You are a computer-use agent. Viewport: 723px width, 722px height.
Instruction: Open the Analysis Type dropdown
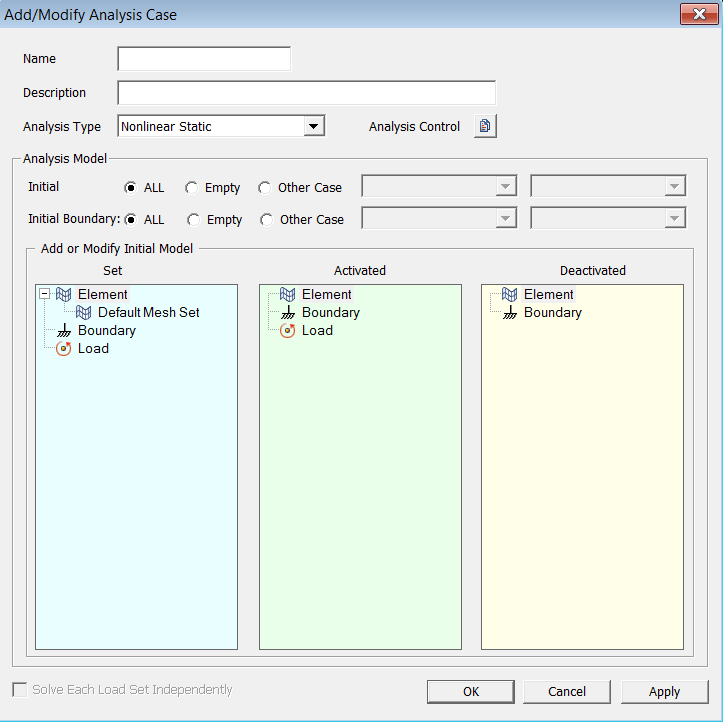tap(314, 127)
